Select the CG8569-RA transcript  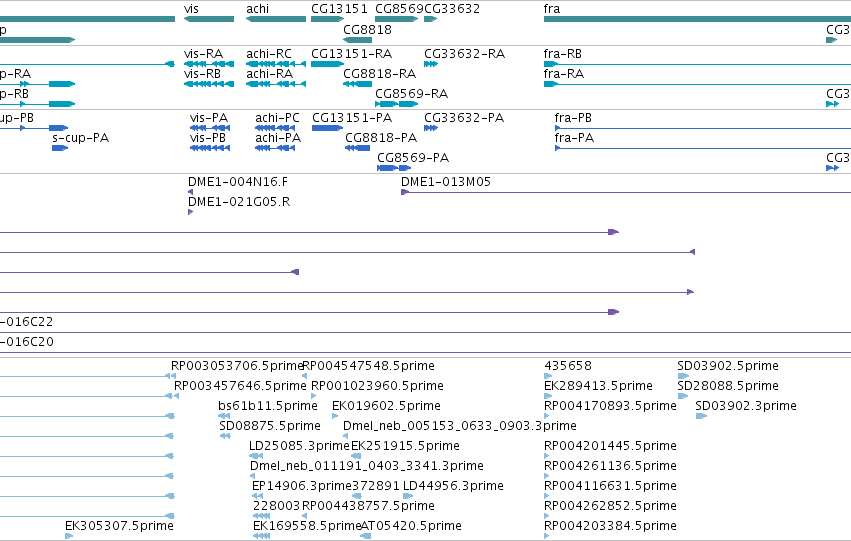397,104
